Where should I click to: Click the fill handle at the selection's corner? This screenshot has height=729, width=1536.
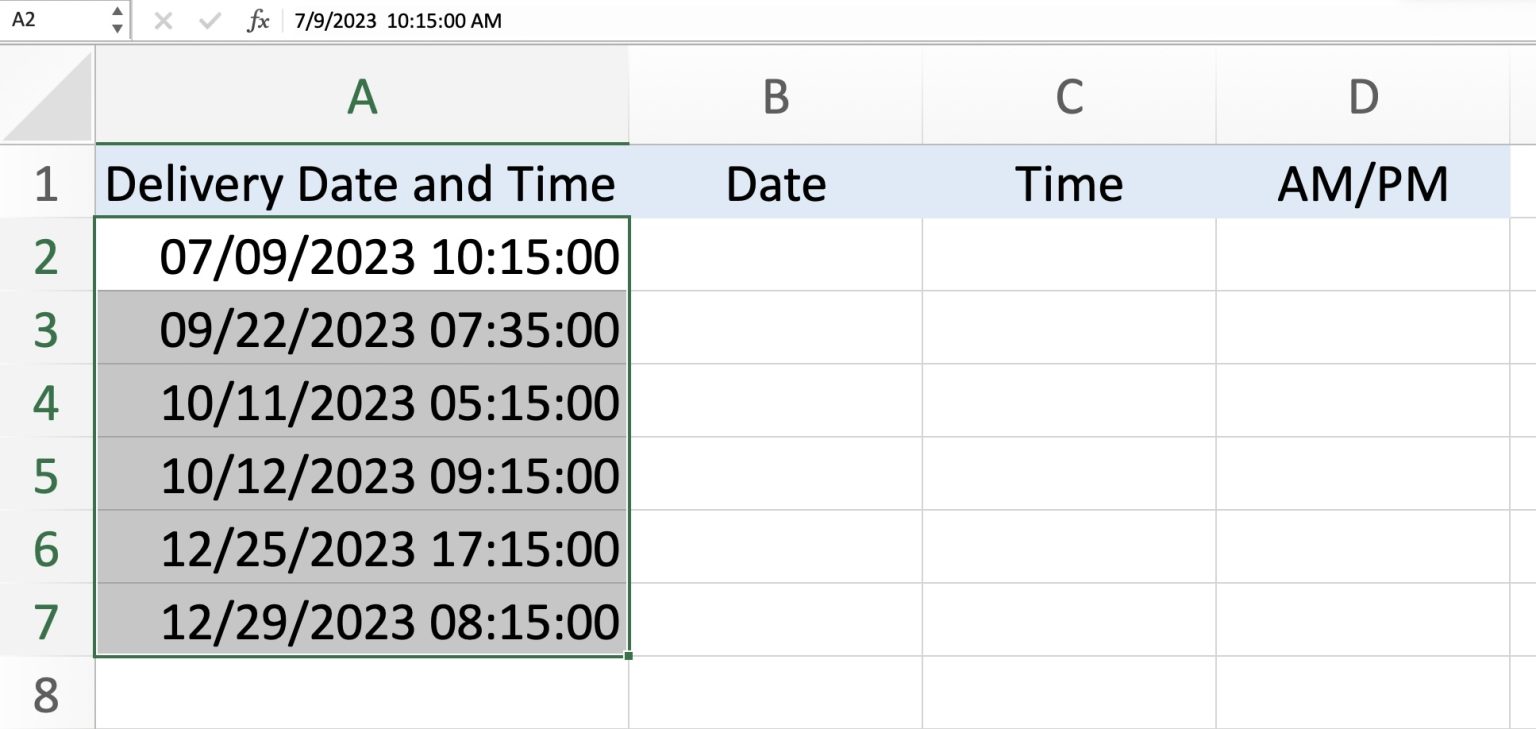[x=628, y=654]
